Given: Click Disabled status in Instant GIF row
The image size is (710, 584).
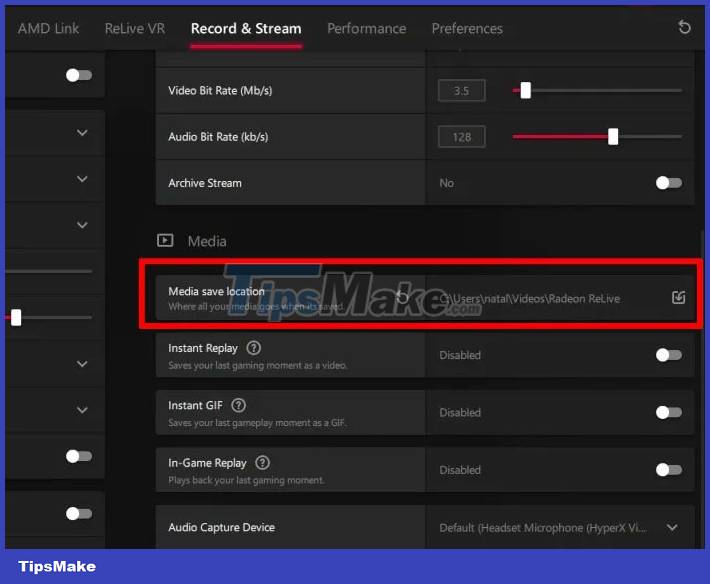Looking at the screenshot, I should pyautogui.click(x=460, y=412).
